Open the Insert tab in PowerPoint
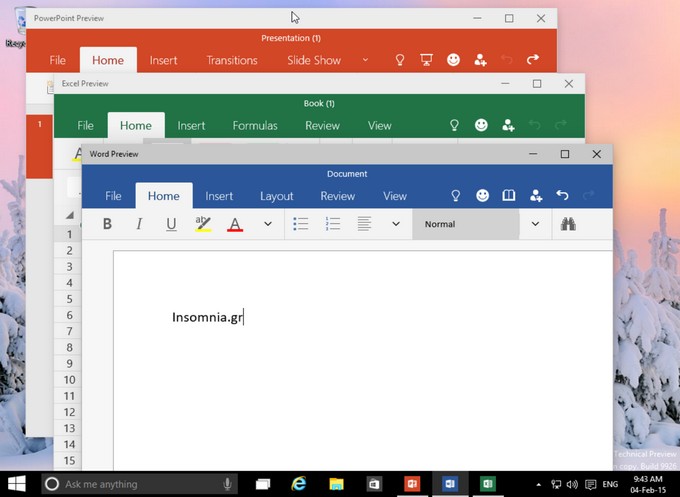Screen dimensions: 680x497 click(163, 60)
